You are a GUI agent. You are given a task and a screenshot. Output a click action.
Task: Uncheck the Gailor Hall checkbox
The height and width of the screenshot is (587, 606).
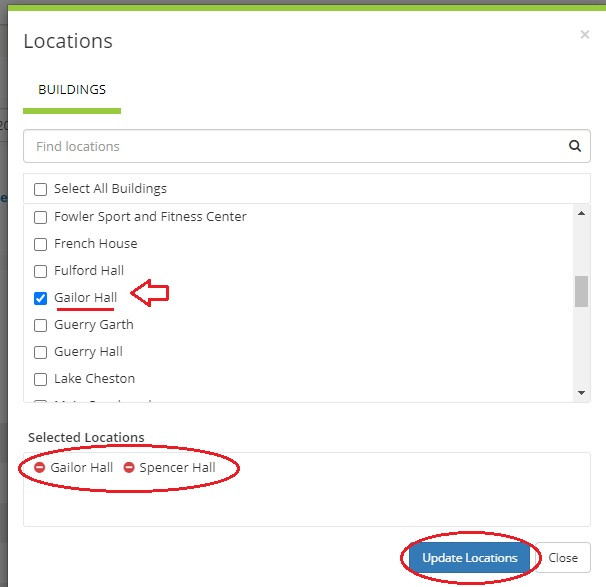pos(41,298)
